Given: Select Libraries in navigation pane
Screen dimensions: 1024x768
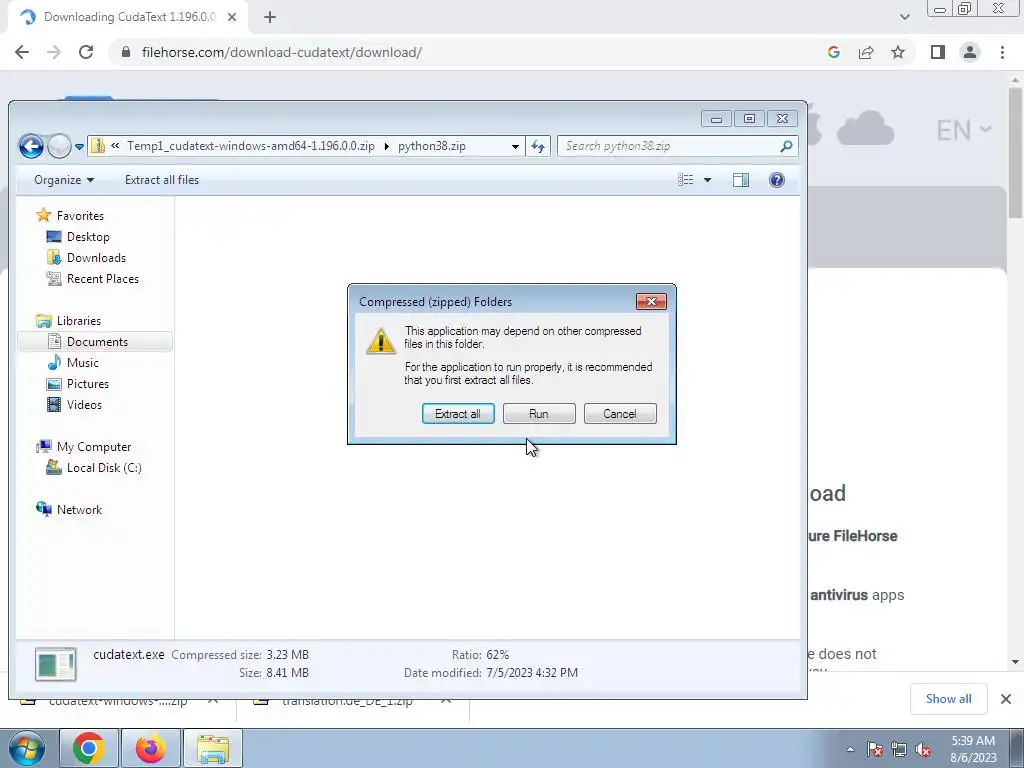Looking at the screenshot, I should [78, 321].
